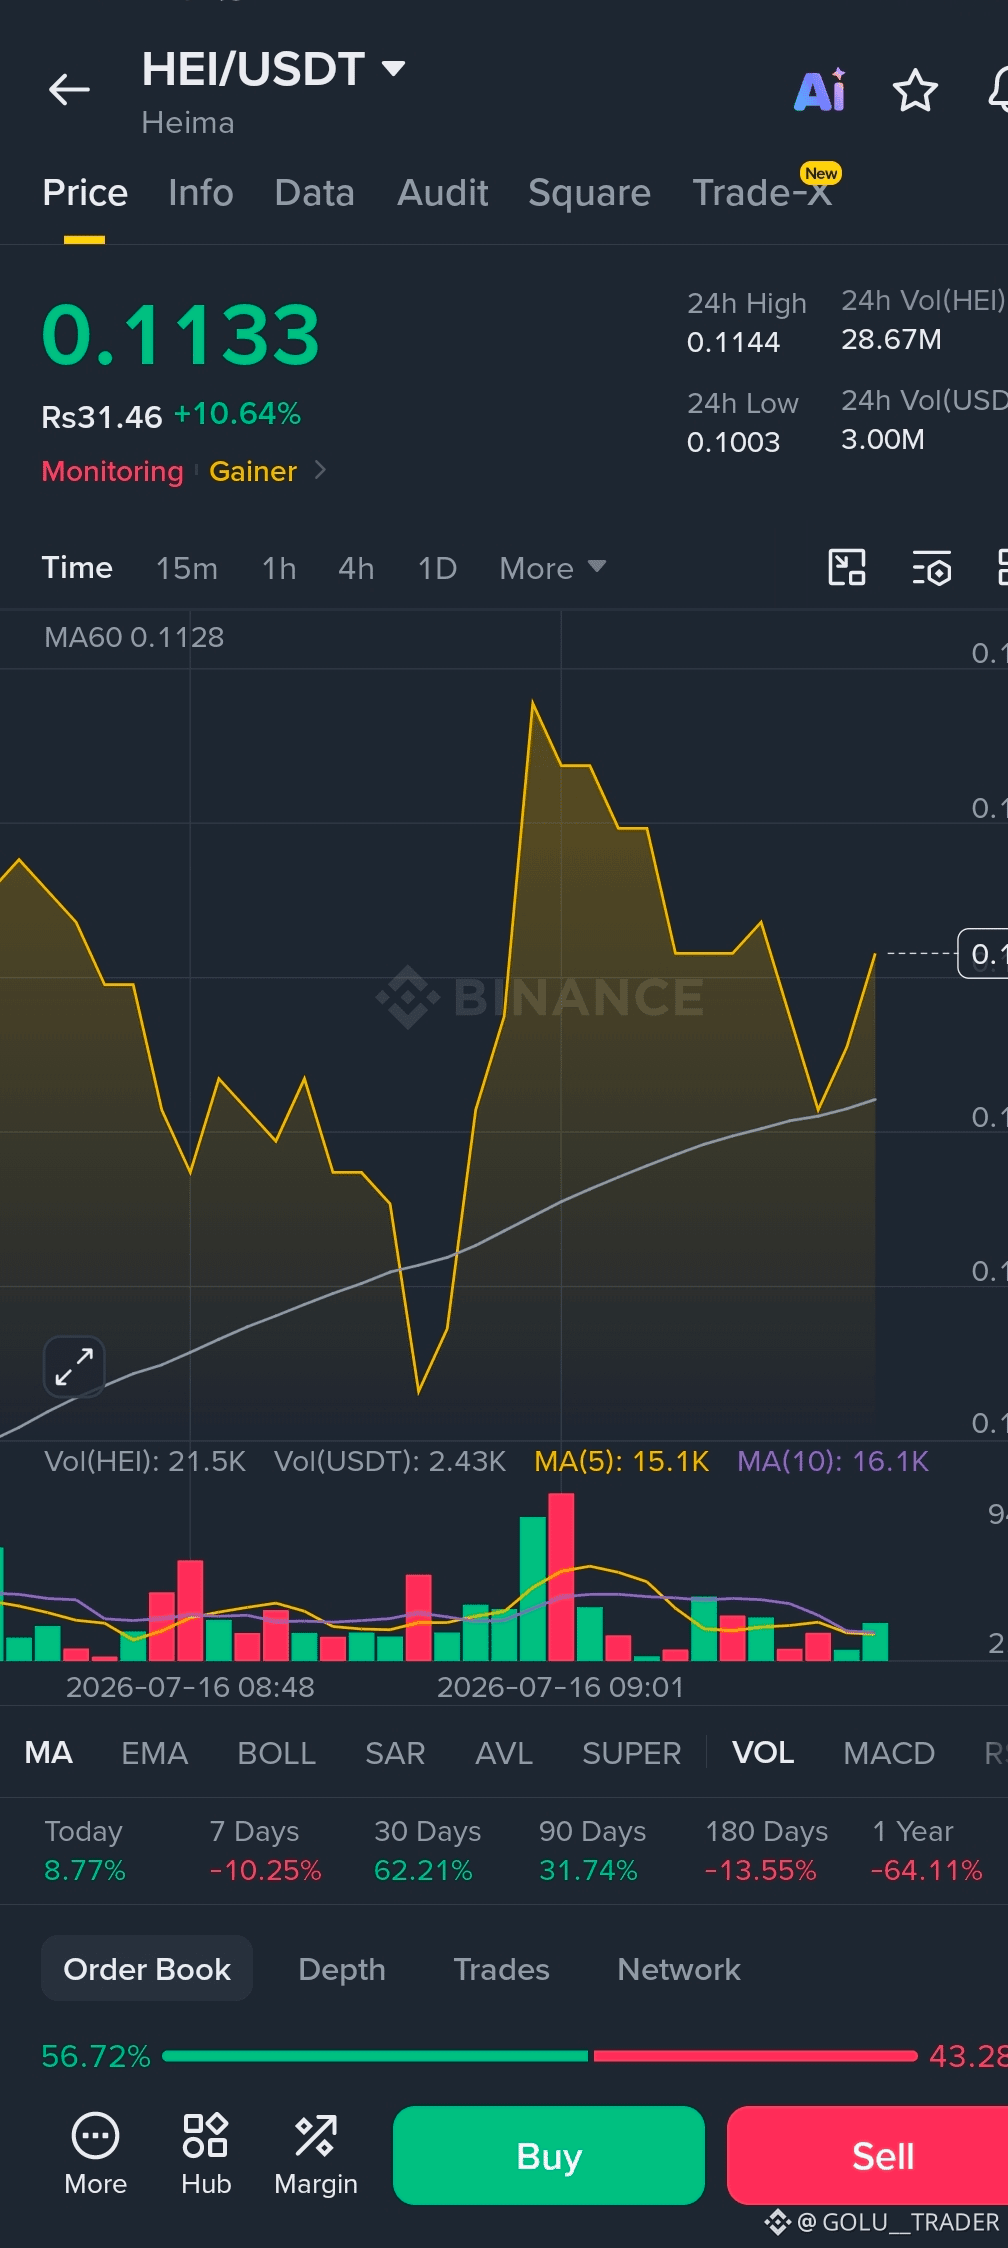Open the Margin trading icon
The image size is (1008, 2248).
316,2154
